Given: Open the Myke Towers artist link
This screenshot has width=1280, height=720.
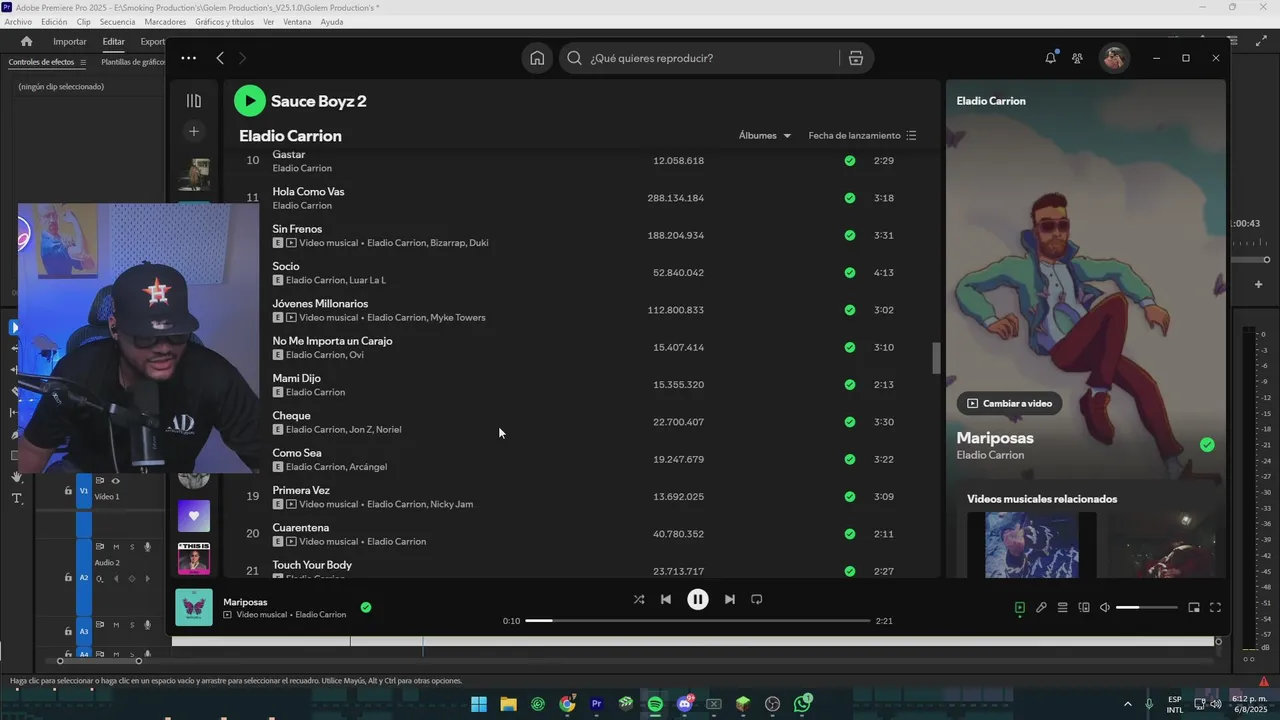Looking at the screenshot, I should coord(458,318).
